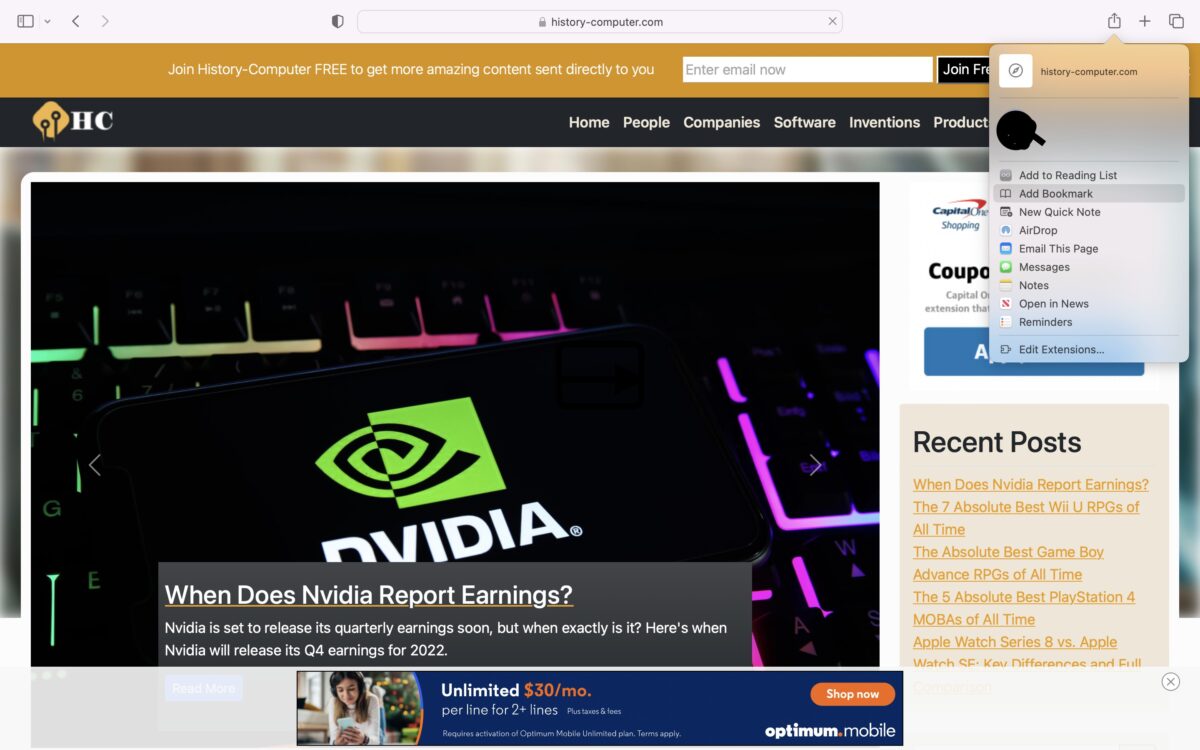This screenshot has width=1200, height=750.
Task: Click the Share toolbar icon
Action: point(1114,21)
